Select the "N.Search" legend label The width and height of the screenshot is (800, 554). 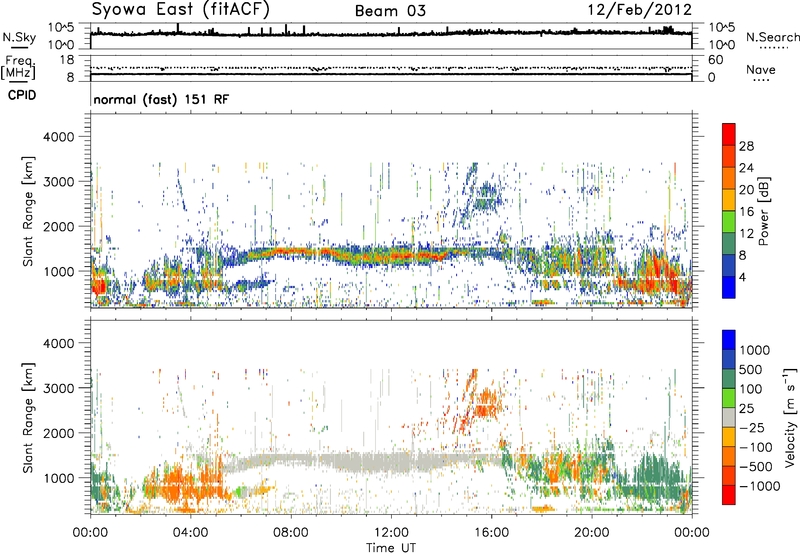tap(773, 37)
